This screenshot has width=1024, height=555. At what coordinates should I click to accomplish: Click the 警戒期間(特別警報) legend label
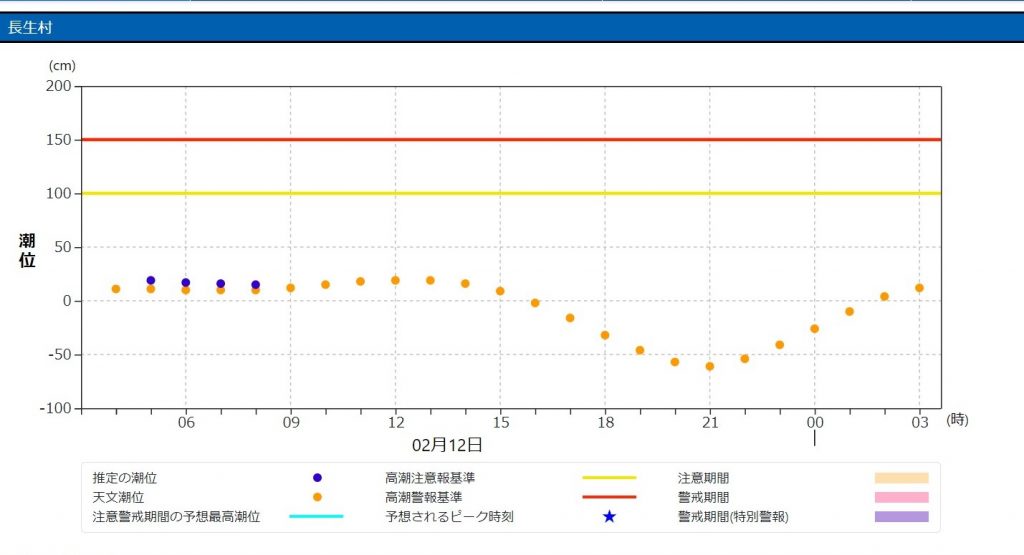click(733, 516)
